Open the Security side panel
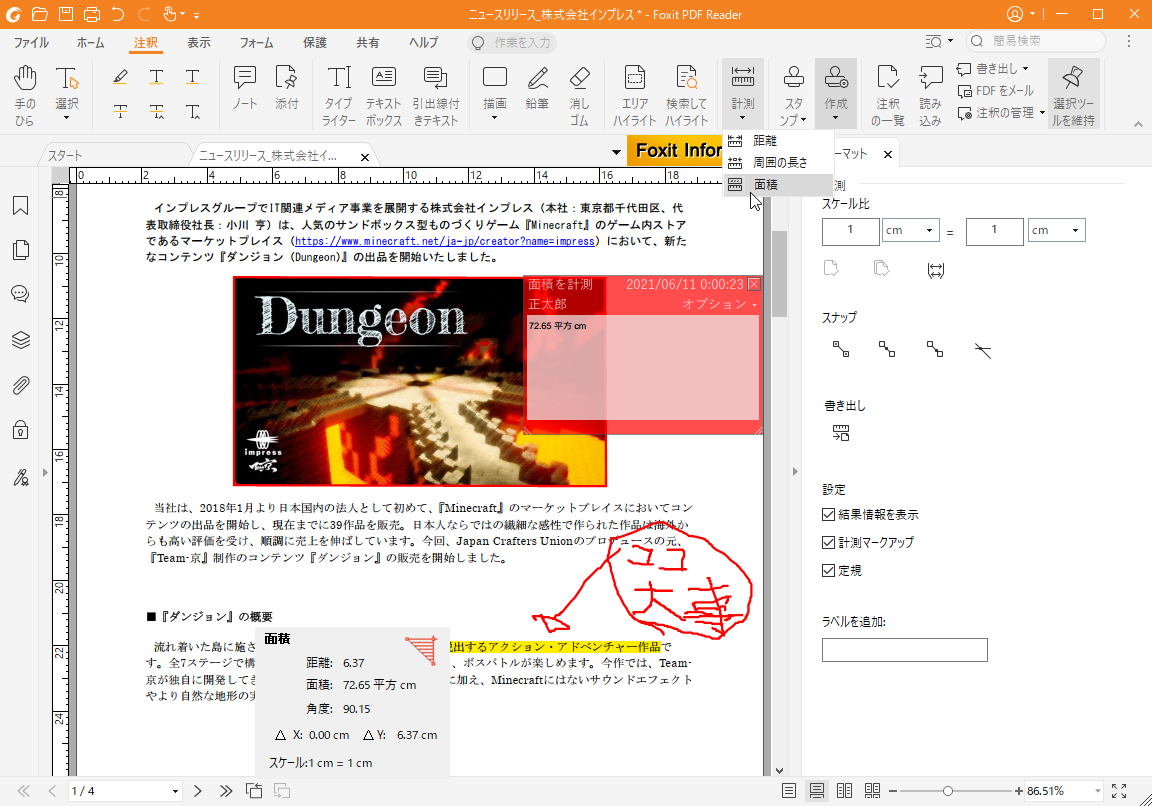Image resolution: width=1152 pixels, height=806 pixels. (21, 430)
